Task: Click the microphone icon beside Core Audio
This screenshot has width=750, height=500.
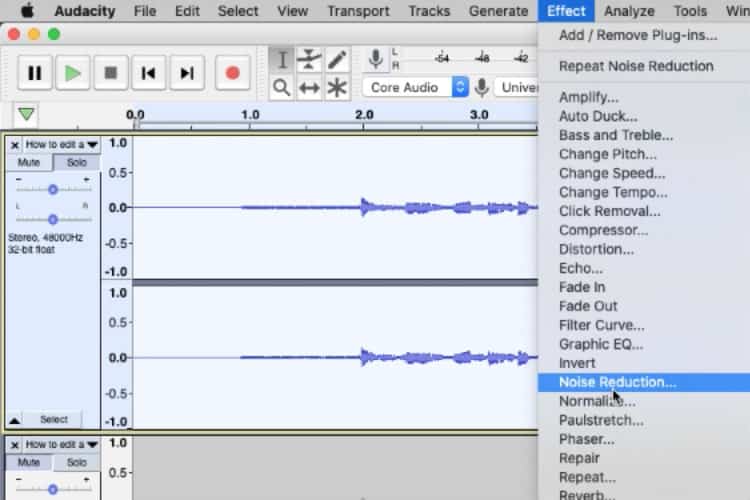Action: pos(482,88)
